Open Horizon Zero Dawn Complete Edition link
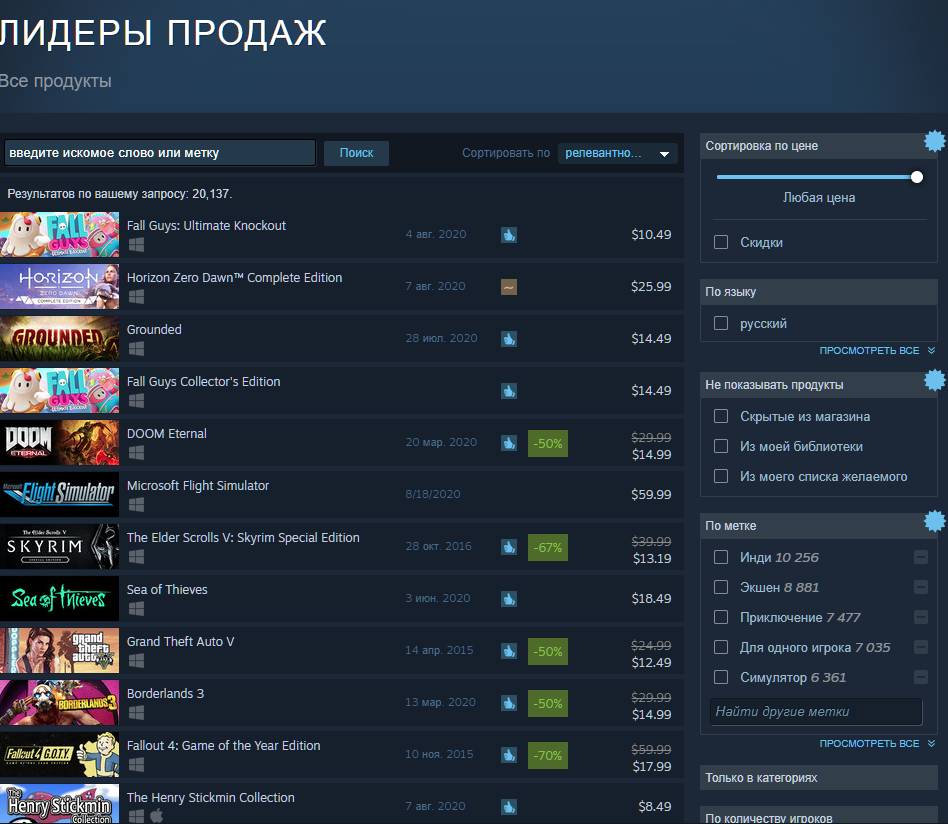Viewport: 948px width, 824px height. [235, 277]
